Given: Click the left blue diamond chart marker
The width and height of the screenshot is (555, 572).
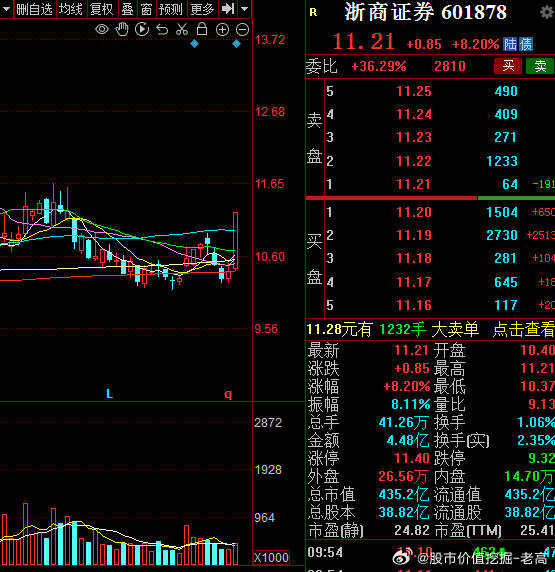Looking at the screenshot, I should click(x=194, y=44).
